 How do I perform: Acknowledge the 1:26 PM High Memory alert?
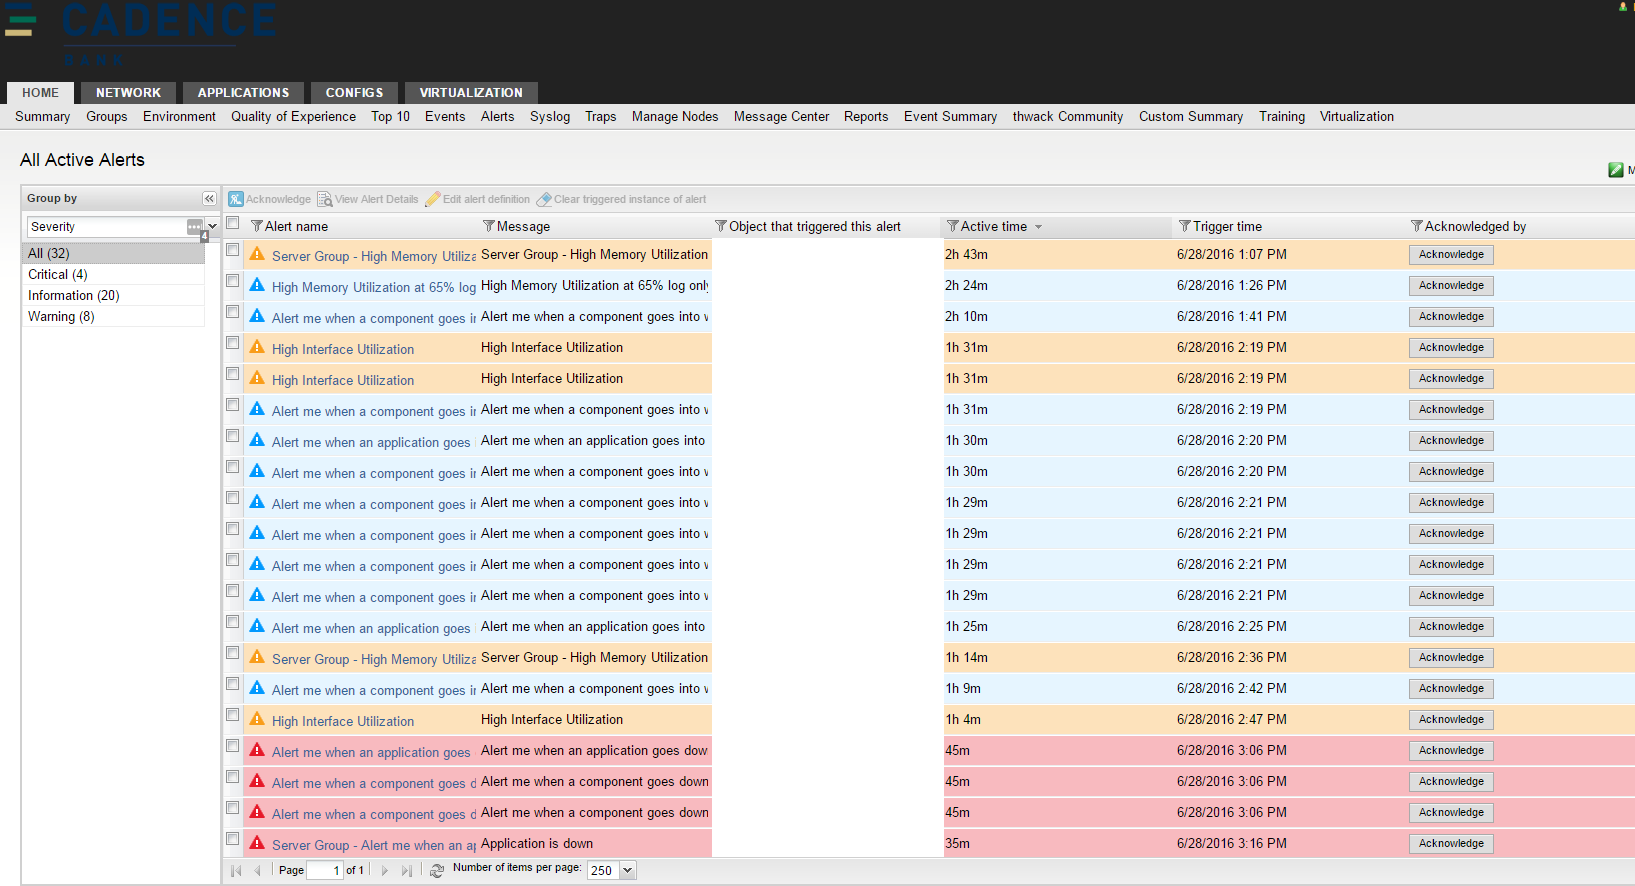click(1450, 286)
